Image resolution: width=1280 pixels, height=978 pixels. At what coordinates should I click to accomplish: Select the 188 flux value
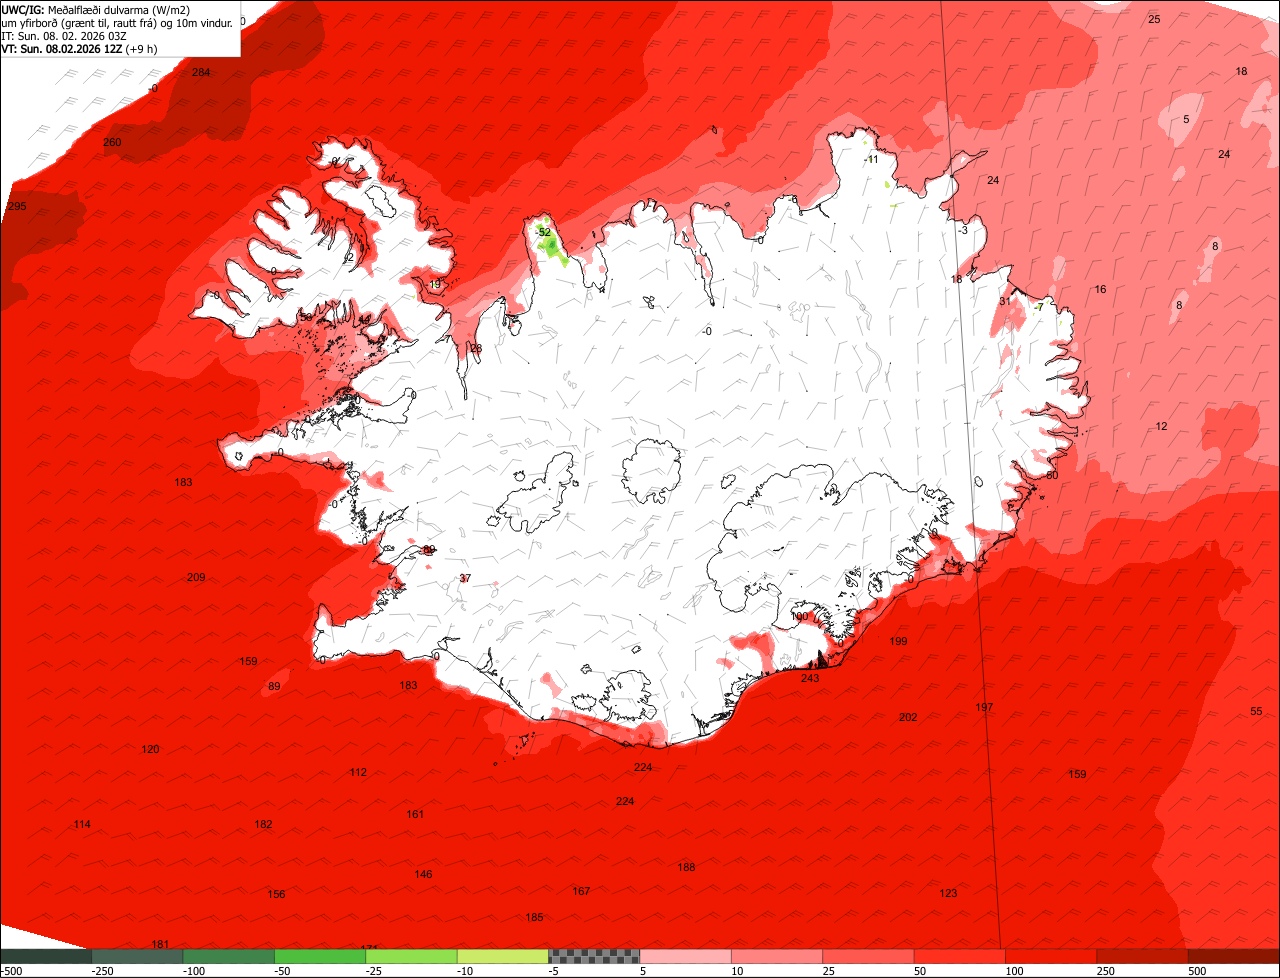point(686,868)
